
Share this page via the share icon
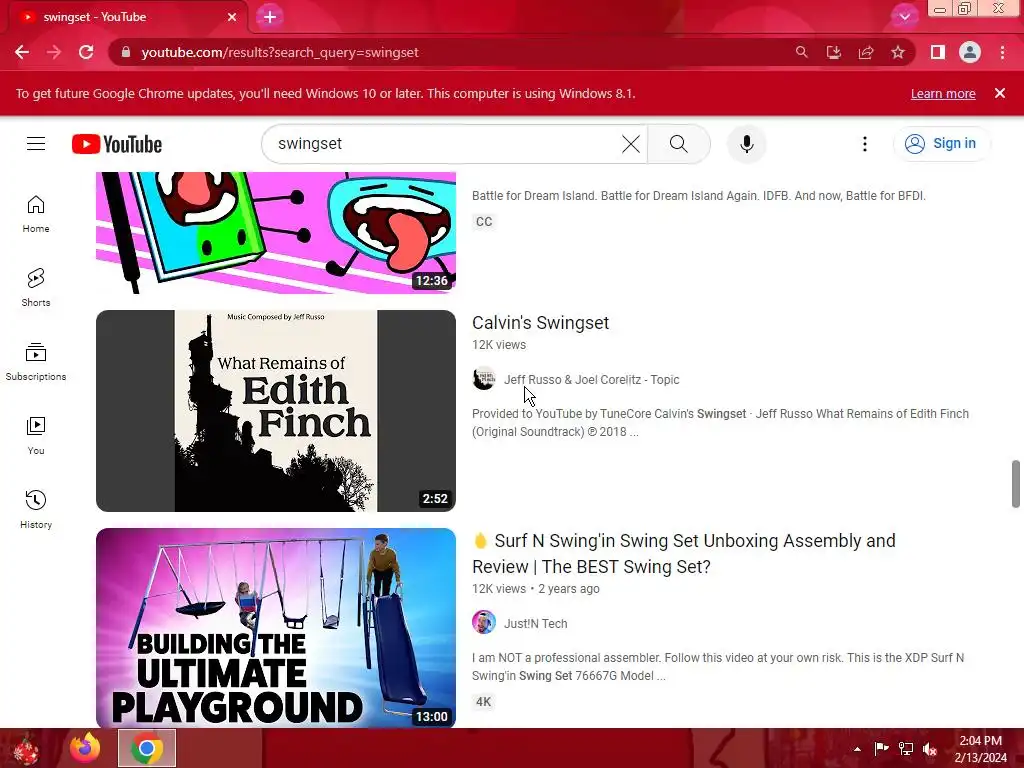tap(866, 52)
